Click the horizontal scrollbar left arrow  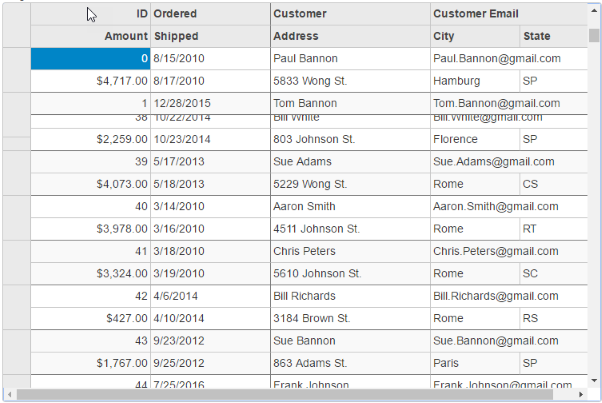tap(9, 394)
